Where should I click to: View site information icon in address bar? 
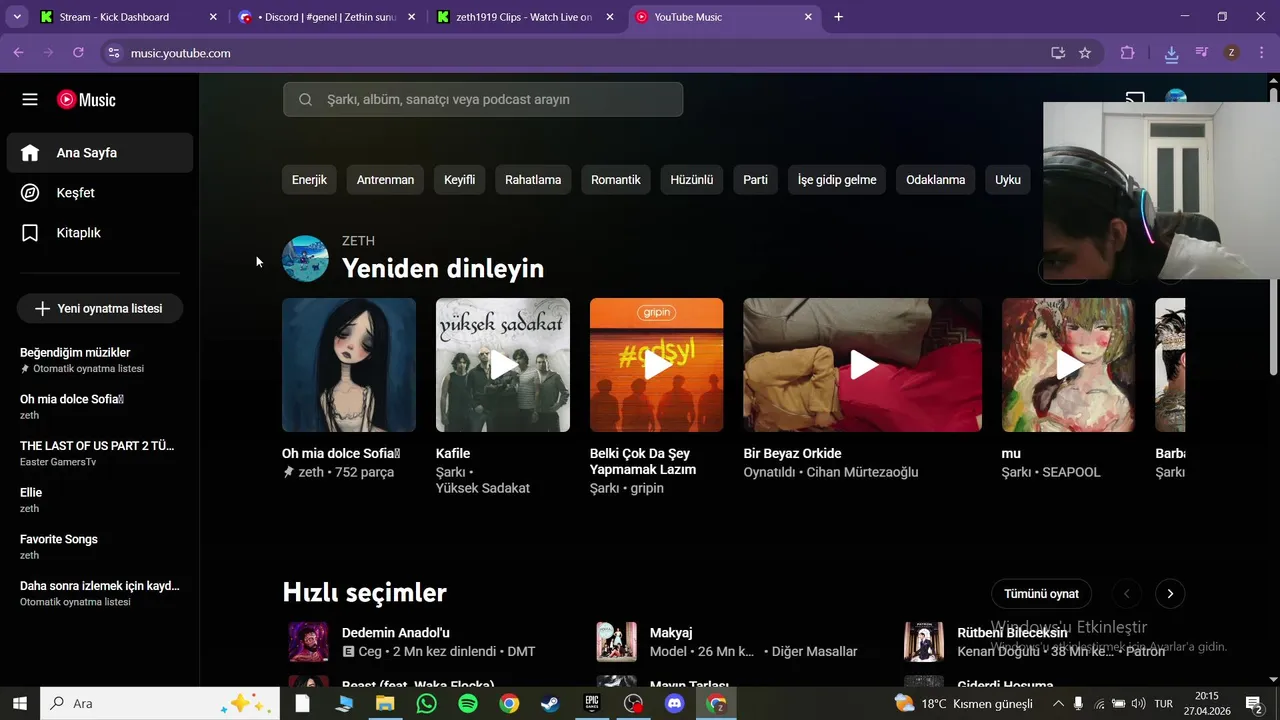pos(114,53)
